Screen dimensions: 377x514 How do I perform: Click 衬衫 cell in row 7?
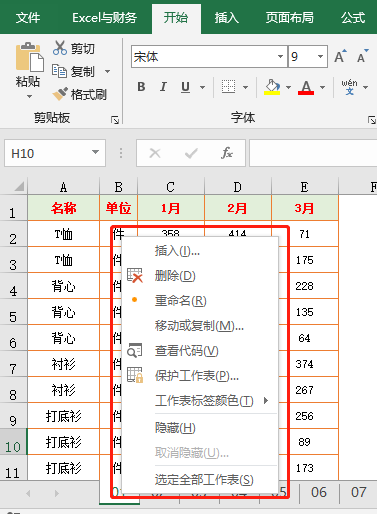click(x=64, y=364)
